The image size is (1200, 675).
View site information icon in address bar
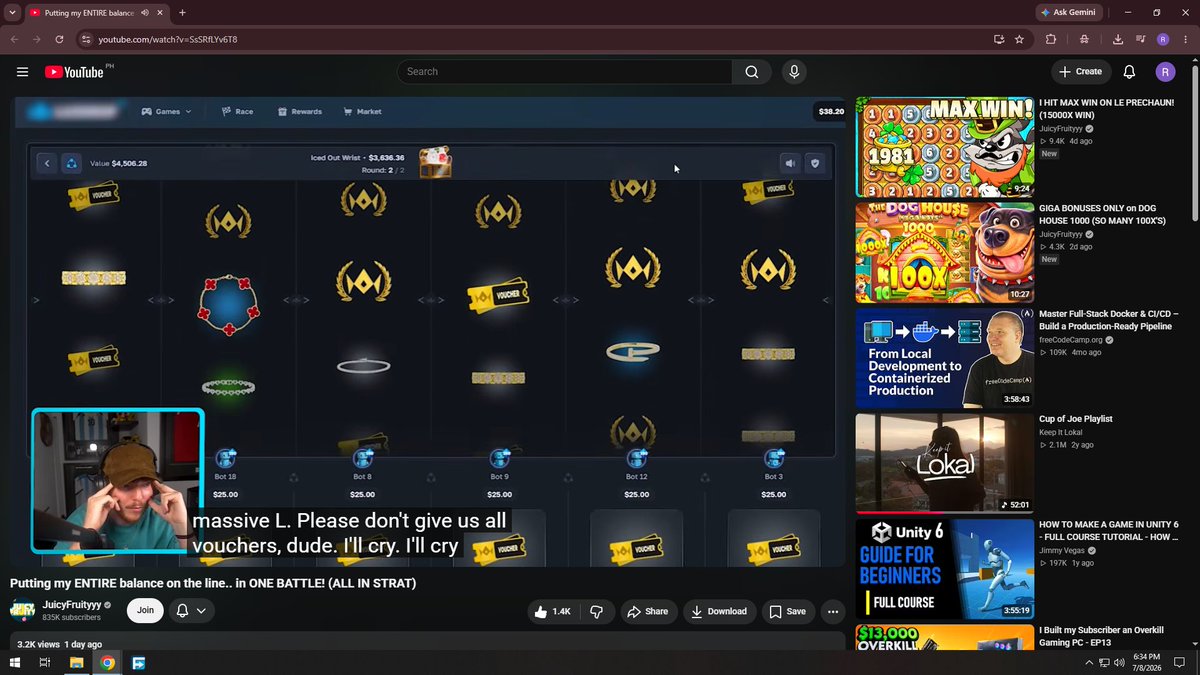click(x=86, y=39)
